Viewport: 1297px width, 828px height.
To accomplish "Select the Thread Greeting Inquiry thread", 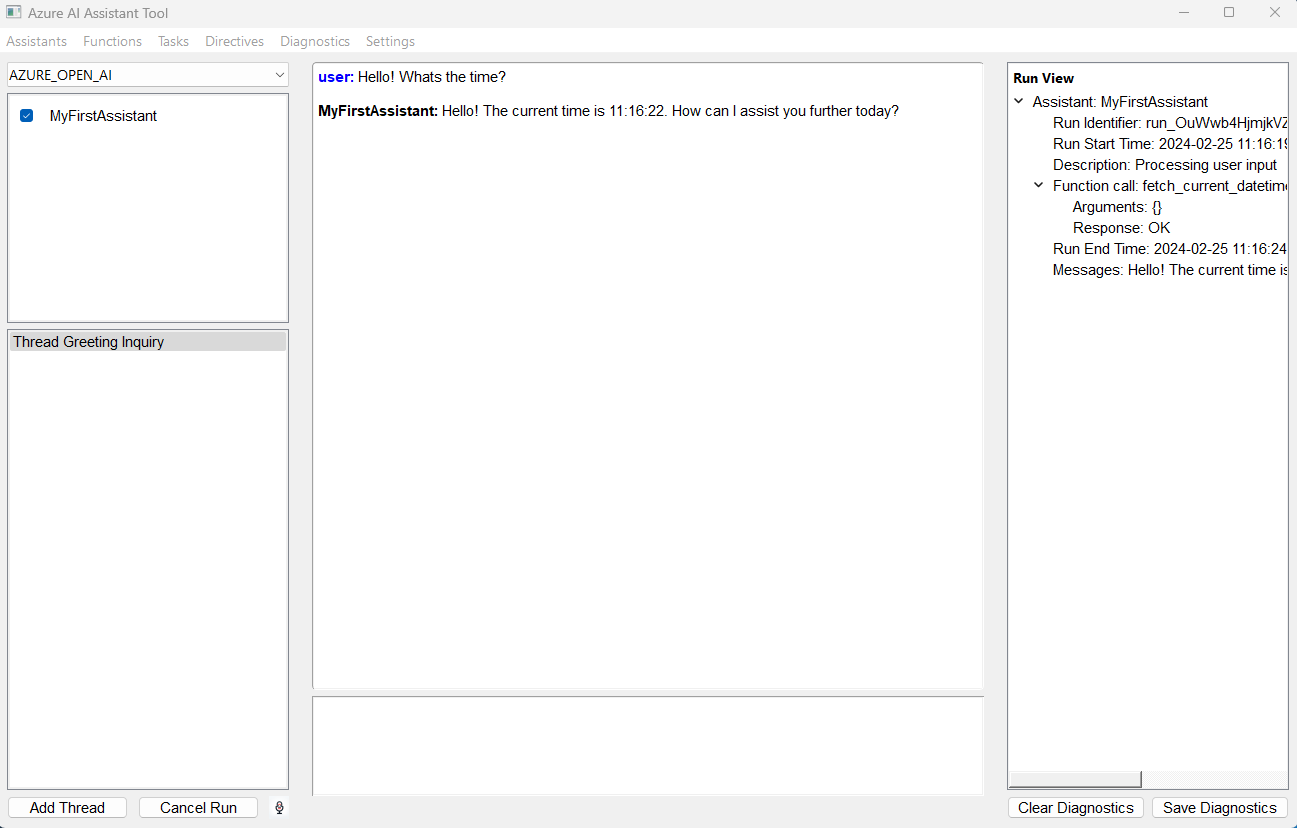I will (148, 342).
